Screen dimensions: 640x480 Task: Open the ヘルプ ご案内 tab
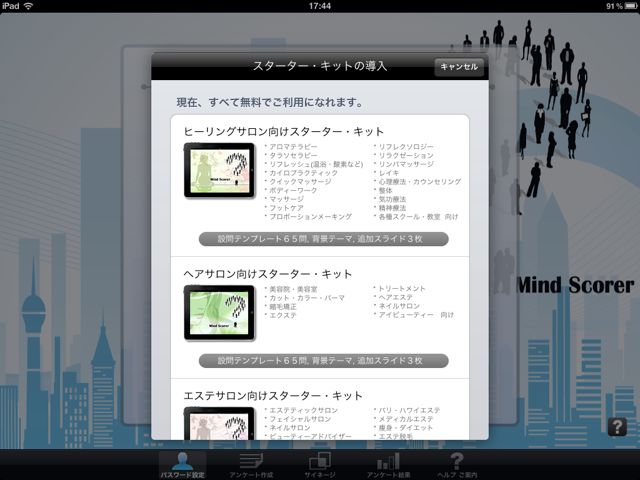pos(457,465)
